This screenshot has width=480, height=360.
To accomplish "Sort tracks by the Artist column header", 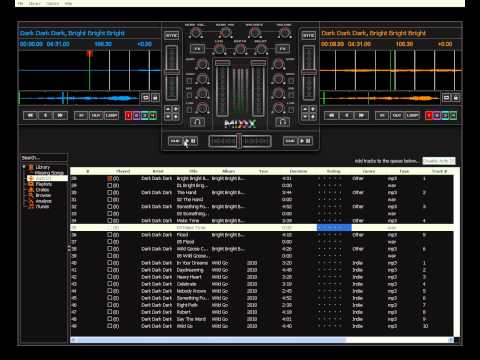I will (158, 171).
